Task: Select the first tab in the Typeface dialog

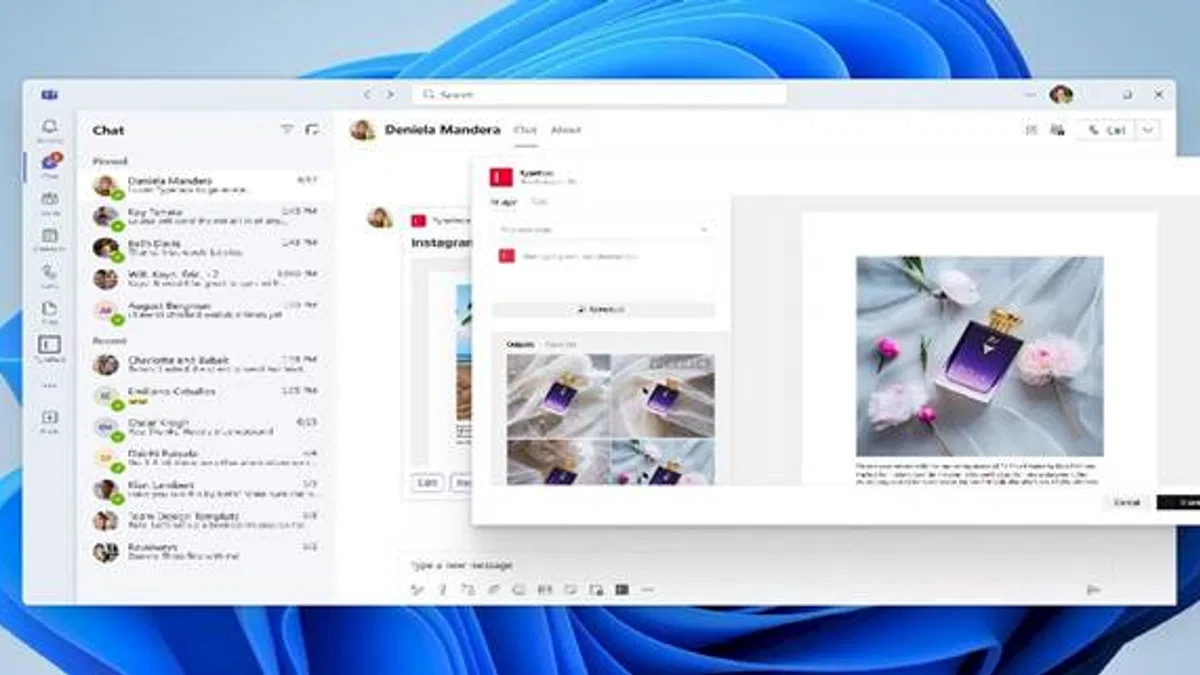Action: [x=503, y=202]
